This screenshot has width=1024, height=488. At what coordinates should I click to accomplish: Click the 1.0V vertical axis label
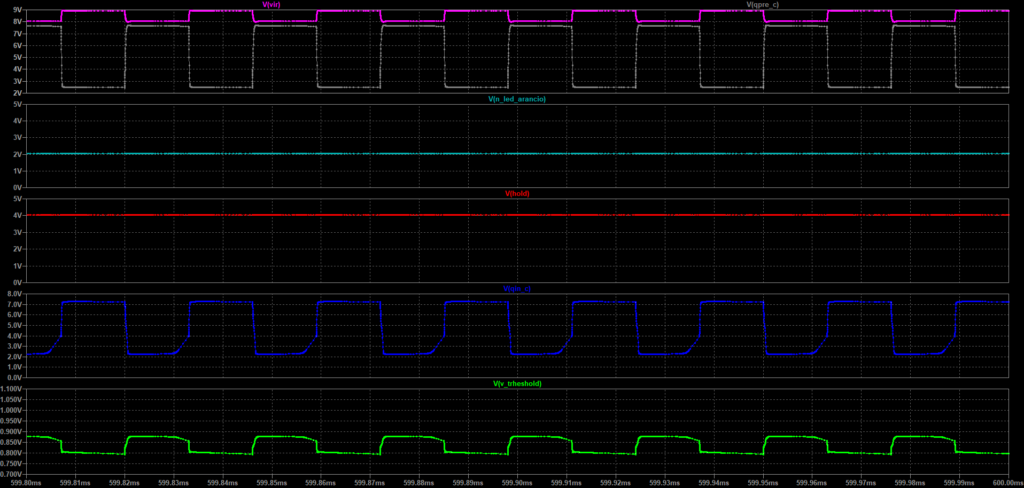pyautogui.click(x=15, y=367)
